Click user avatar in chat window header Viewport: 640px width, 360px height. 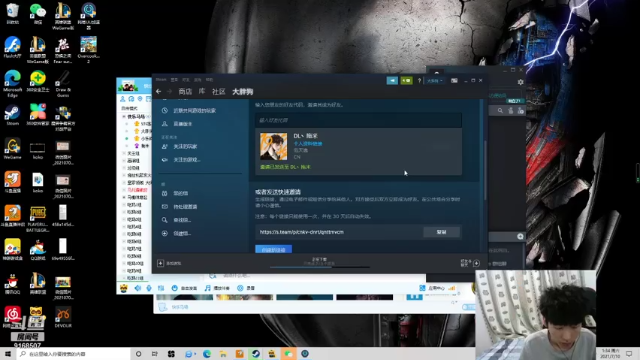(x=128, y=86)
